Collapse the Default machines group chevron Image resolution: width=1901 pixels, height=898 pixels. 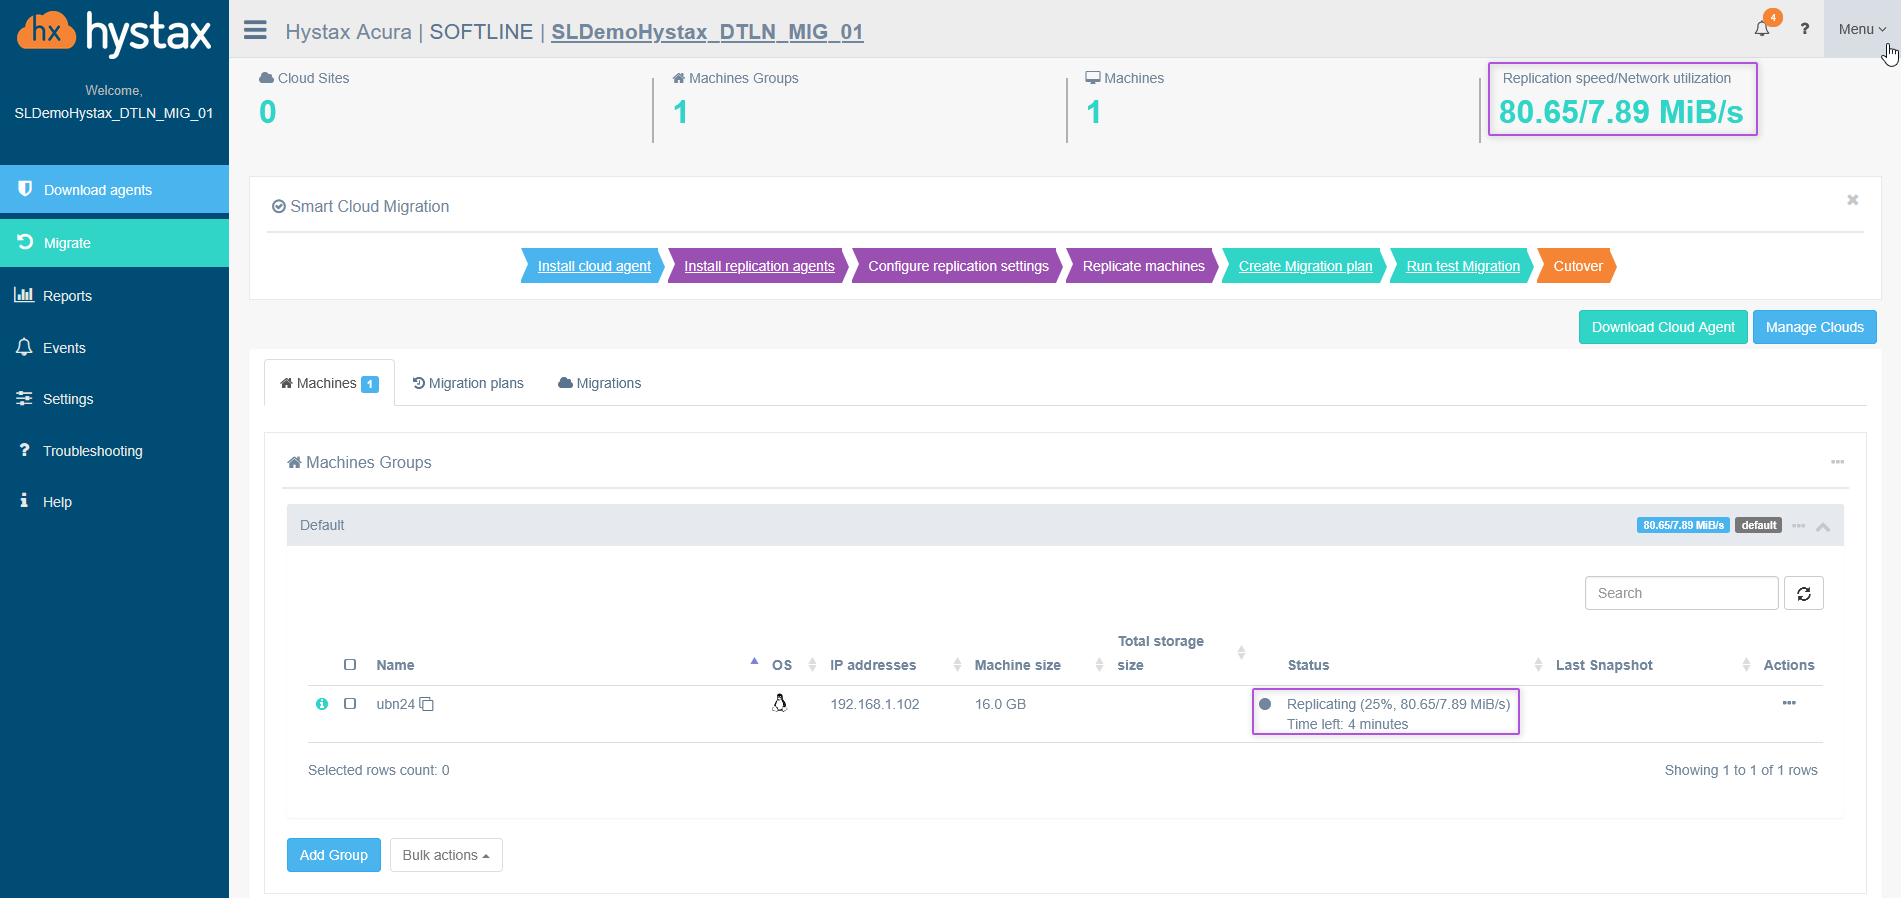tap(1823, 526)
